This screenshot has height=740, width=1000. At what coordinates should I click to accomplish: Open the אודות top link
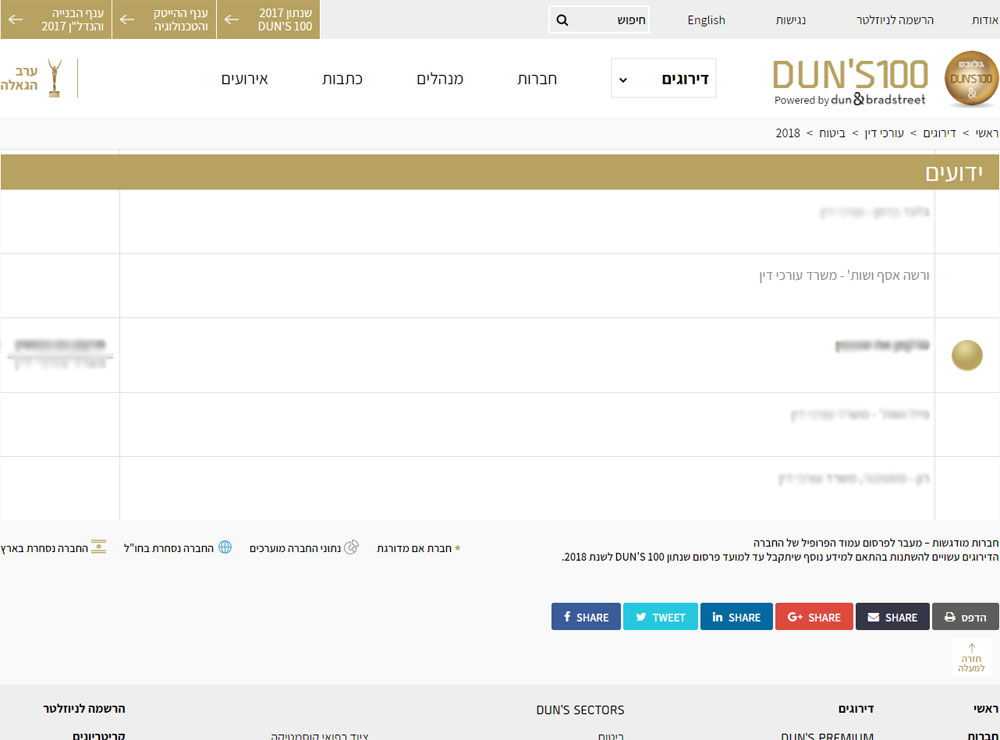click(985, 20)
